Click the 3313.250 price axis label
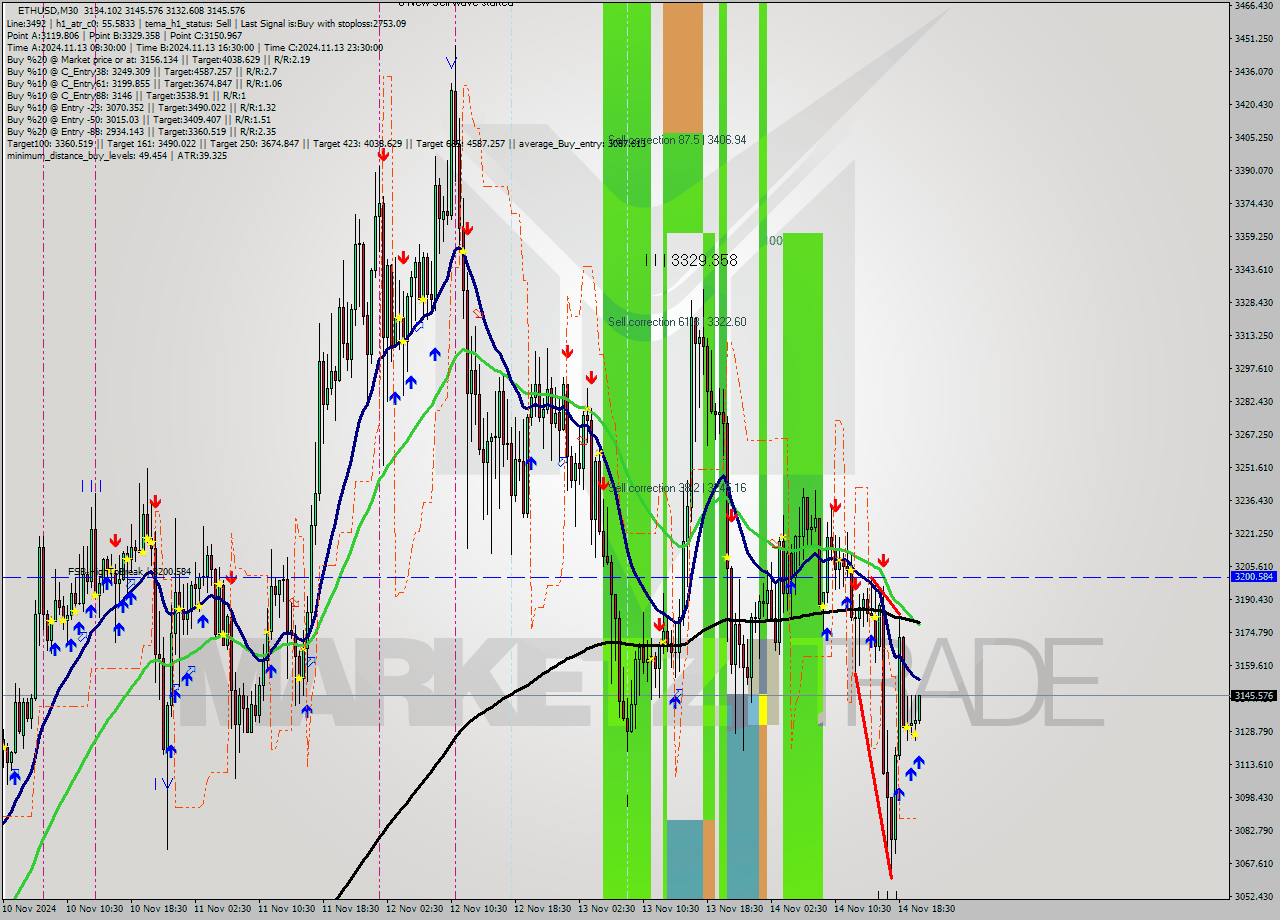1280x920 pixels. pos(1253,335)
